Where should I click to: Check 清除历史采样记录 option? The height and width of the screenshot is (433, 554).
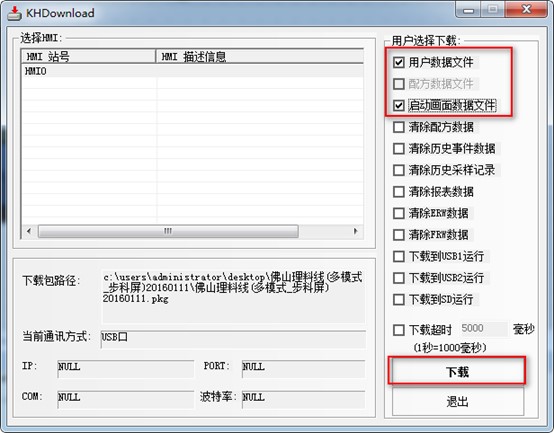click(x=399, y=170)
